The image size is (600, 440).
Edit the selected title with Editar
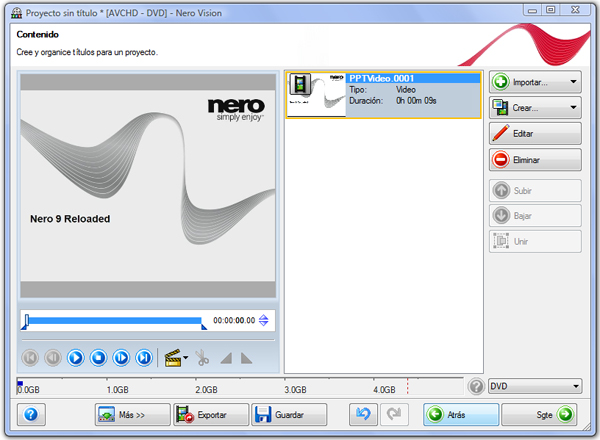535,133
